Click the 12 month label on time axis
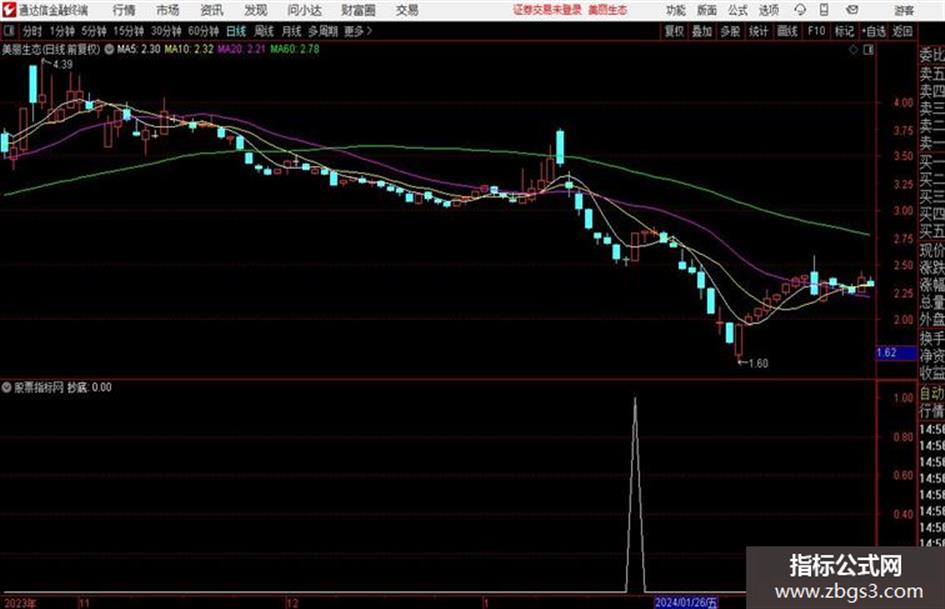This screenshot has height=609, width=945. tap(292, 603)
